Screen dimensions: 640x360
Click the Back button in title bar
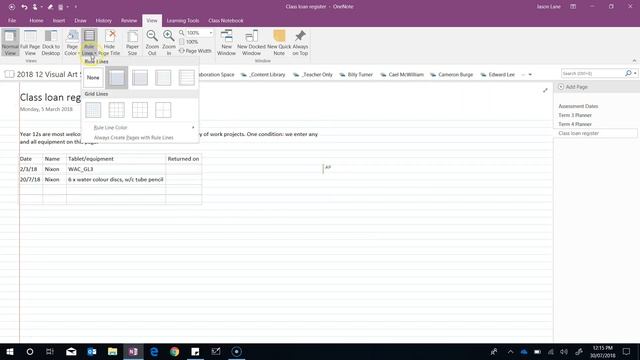coord(12,7)
